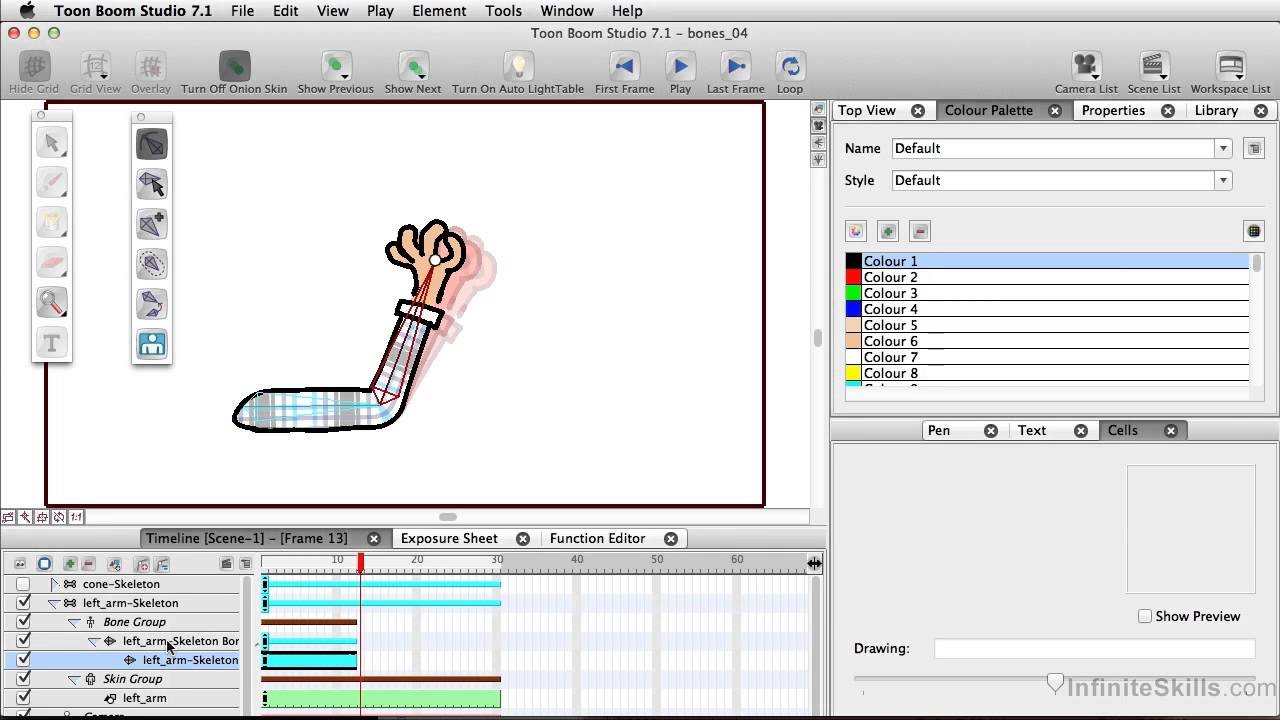Switch to Exposure Sheet tab

pyautogui.click(x=449, y=538)
